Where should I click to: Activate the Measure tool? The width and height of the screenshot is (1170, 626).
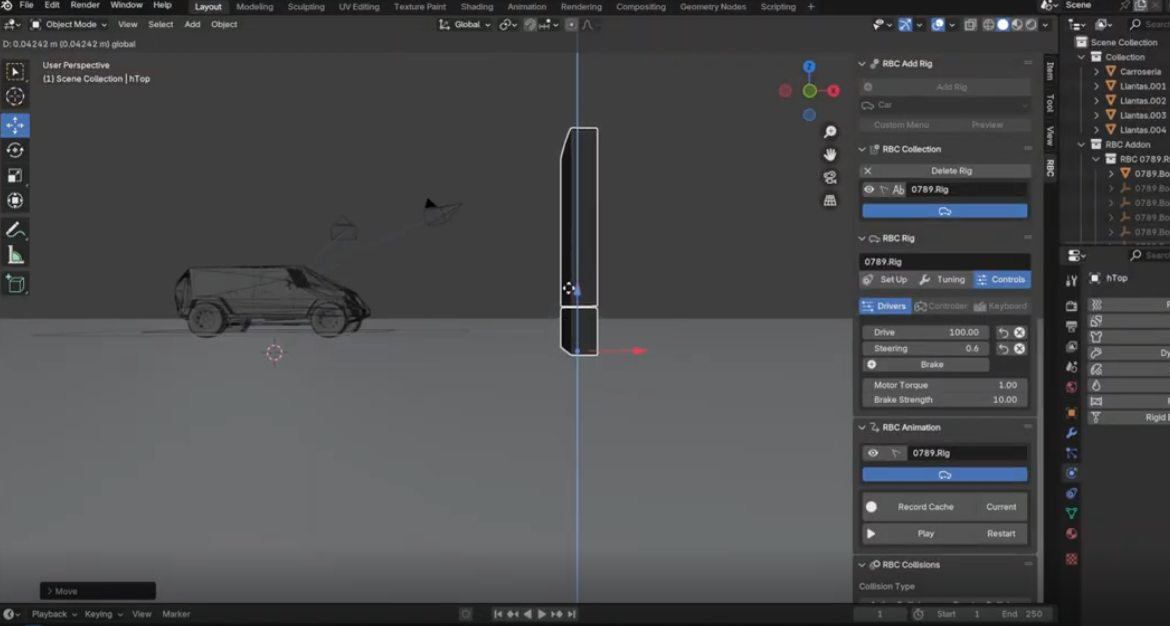click(x=15, y=255)
